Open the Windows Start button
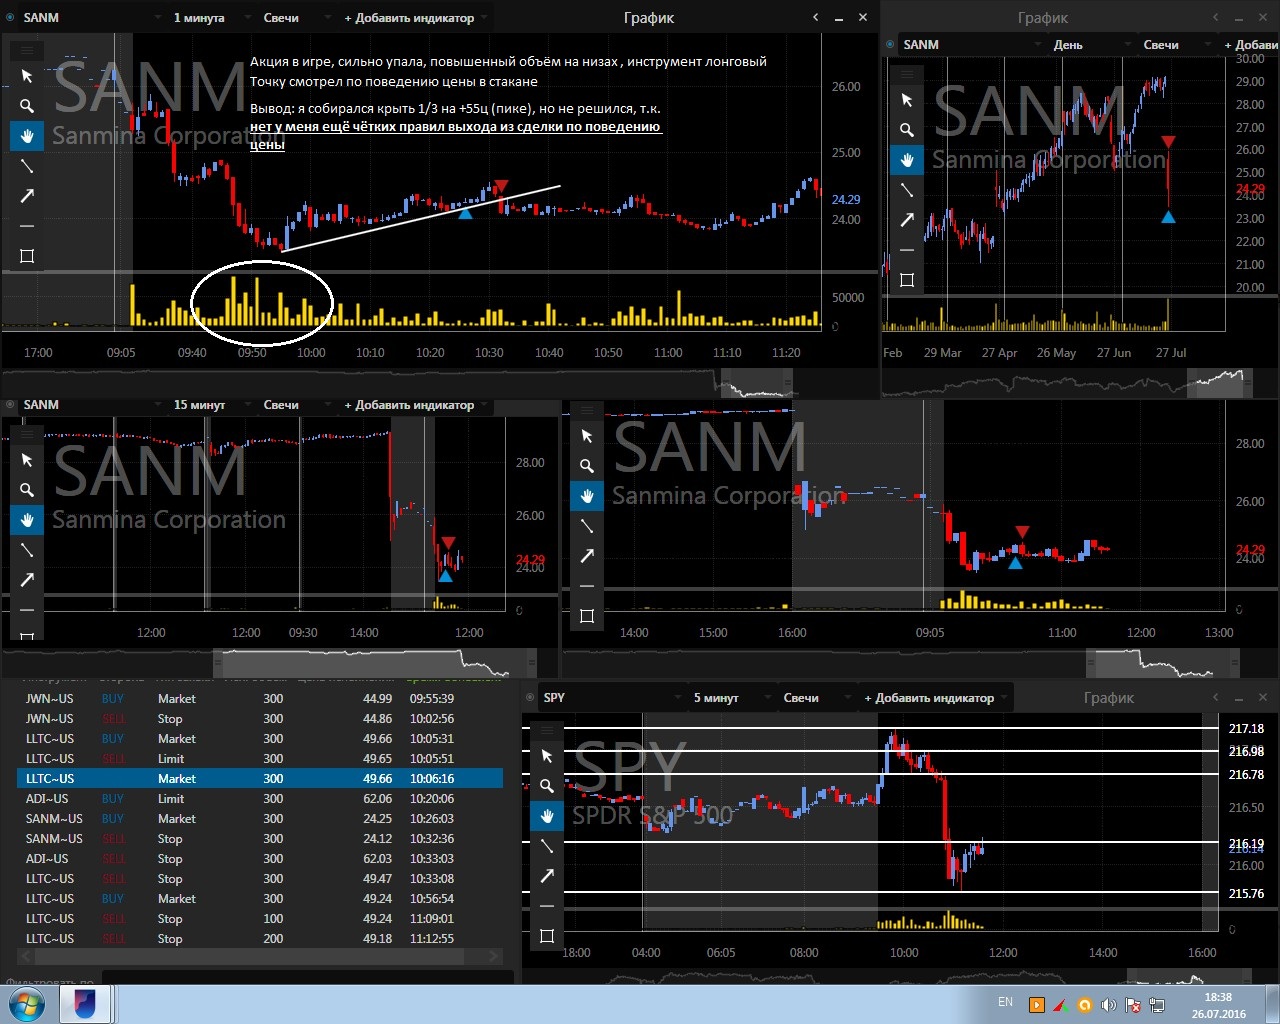The image size is (1280, 1024). pyautogui.click(x=27, y=1004)
